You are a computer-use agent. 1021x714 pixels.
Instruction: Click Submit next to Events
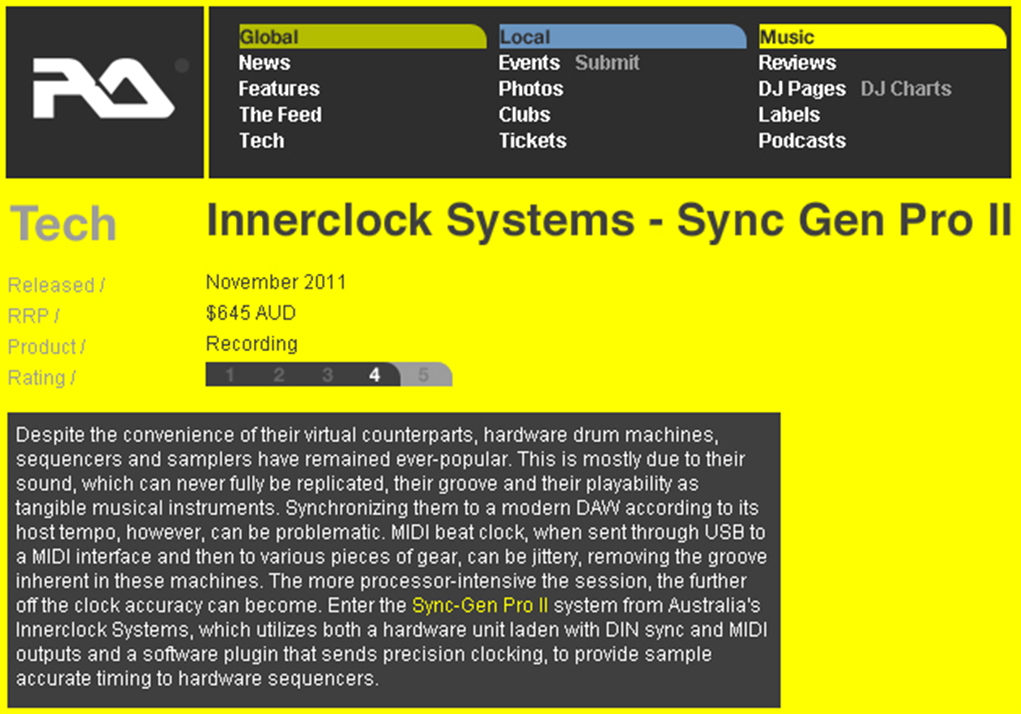coord(607,62)
